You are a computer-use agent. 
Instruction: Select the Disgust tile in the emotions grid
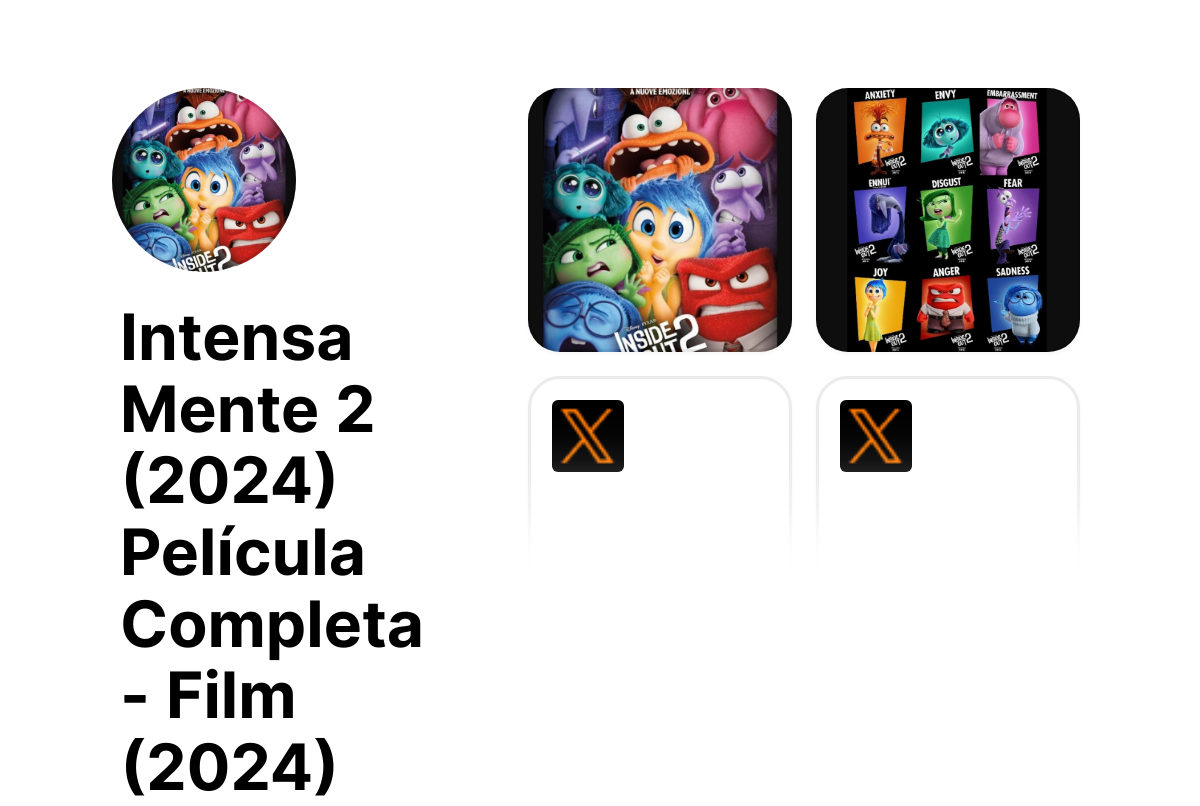tap(945, 220)
